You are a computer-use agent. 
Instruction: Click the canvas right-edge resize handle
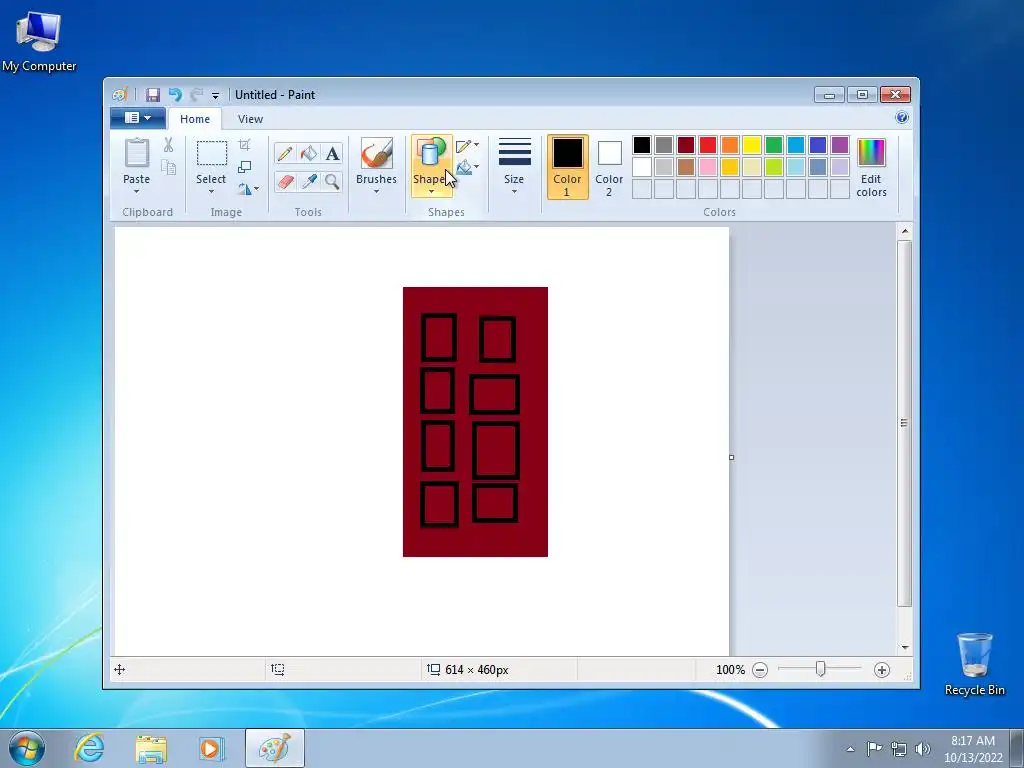click(731, 457)
